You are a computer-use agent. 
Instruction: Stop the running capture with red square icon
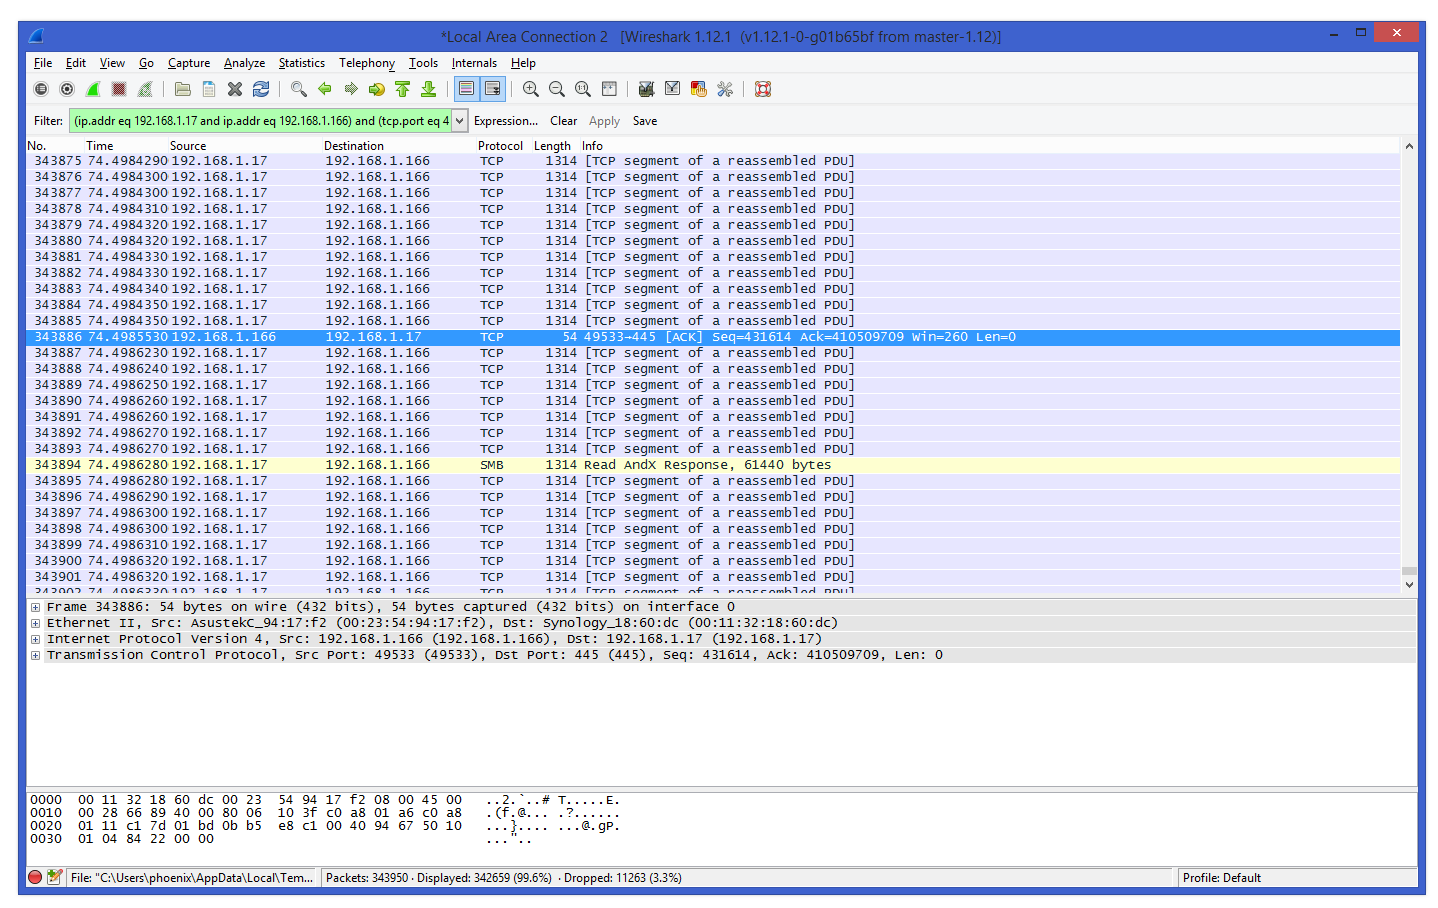coord(119,89)
